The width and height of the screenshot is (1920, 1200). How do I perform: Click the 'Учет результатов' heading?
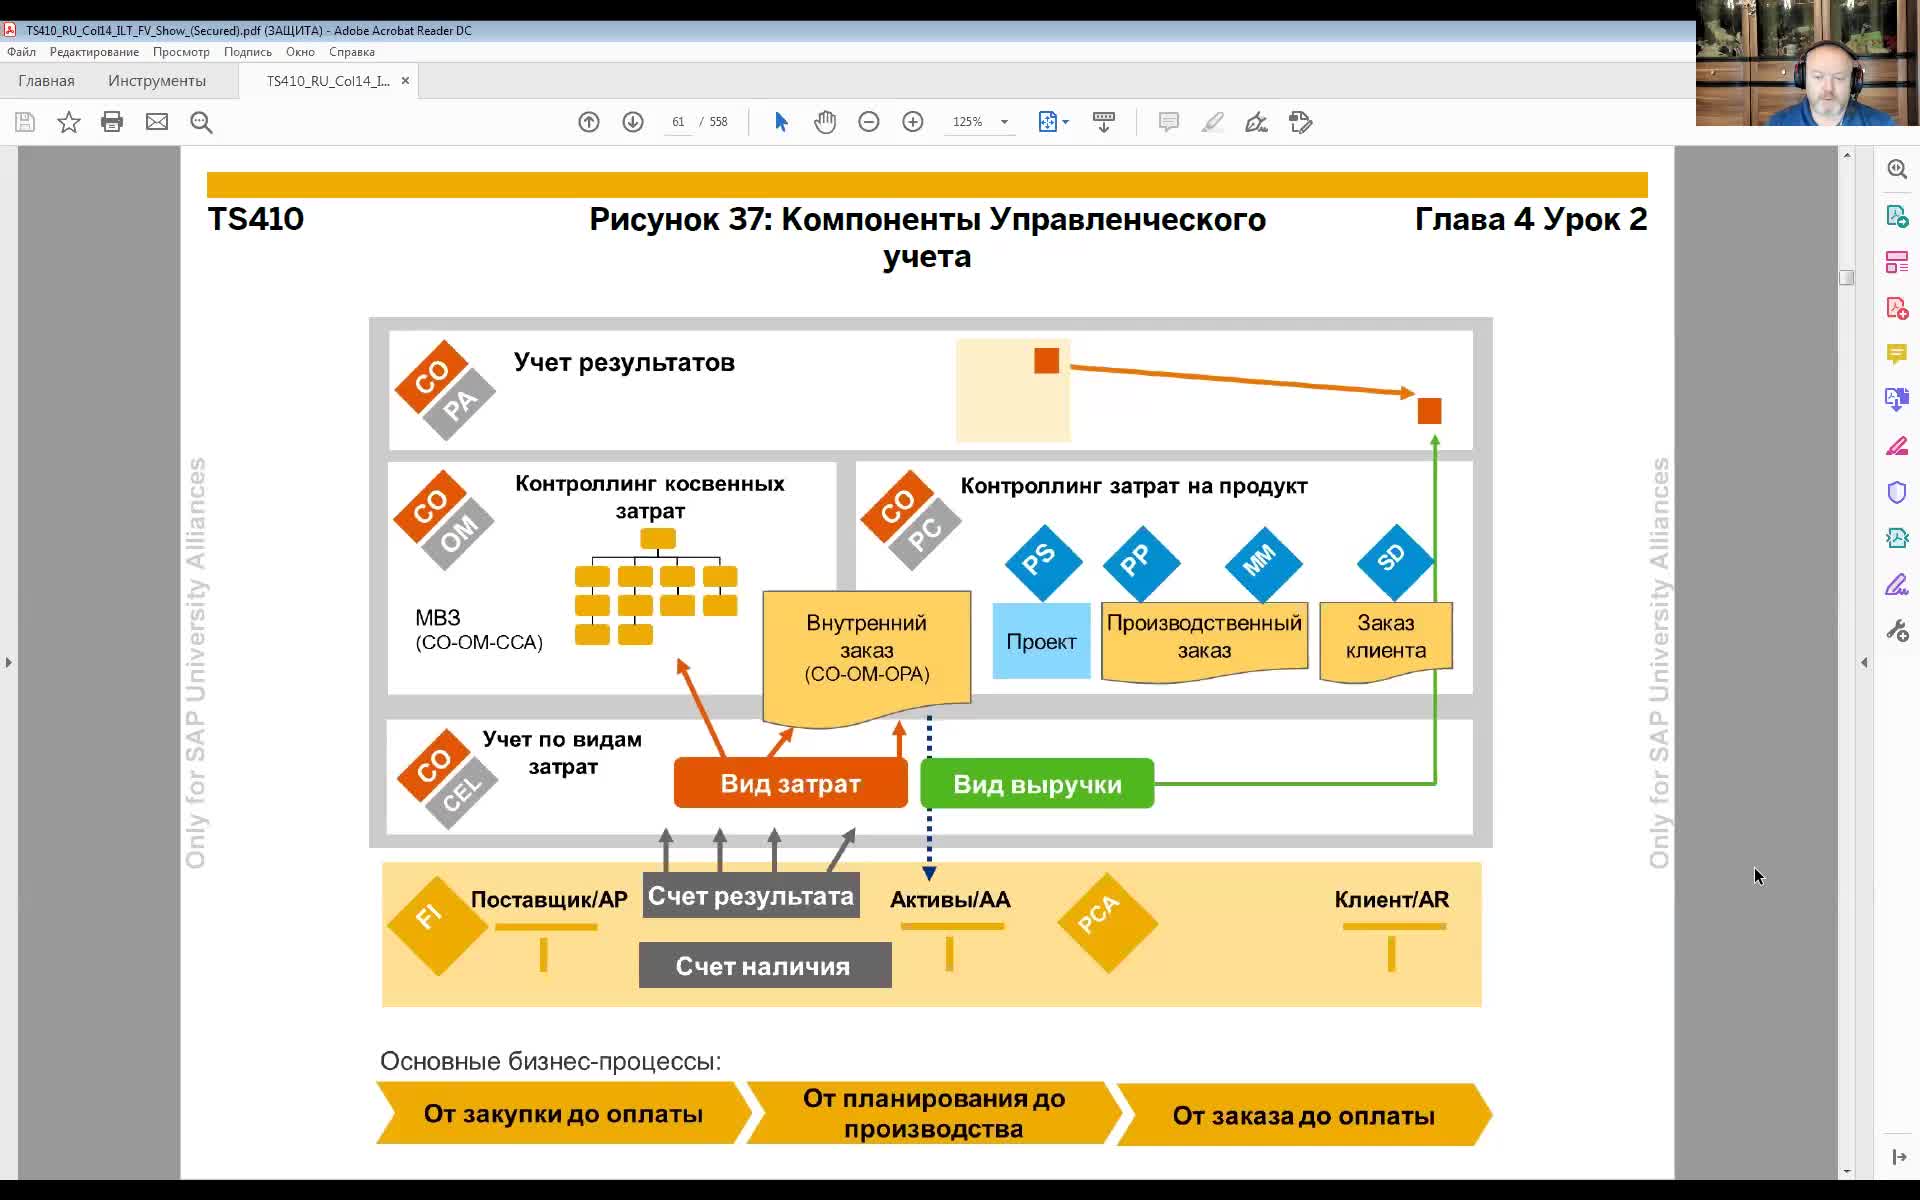coord(624,362)
